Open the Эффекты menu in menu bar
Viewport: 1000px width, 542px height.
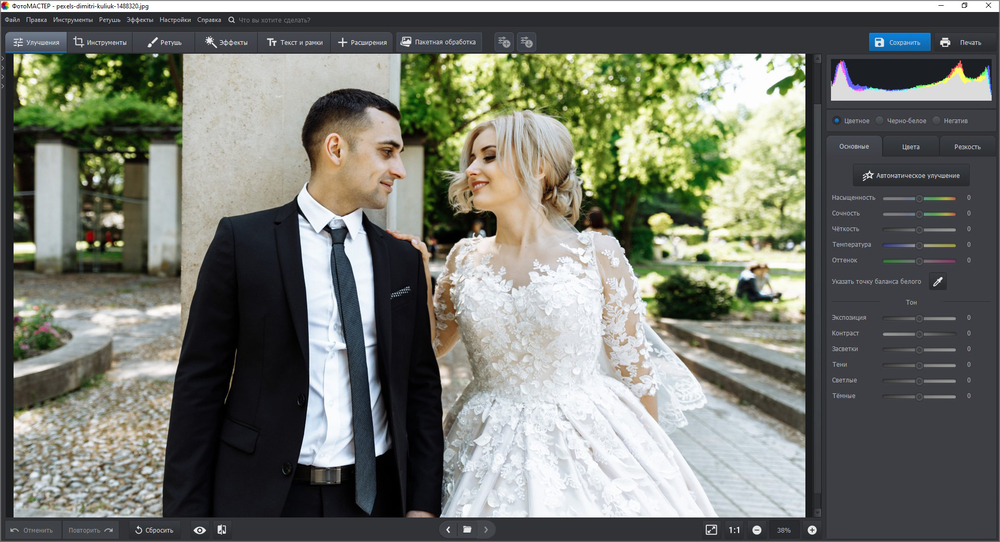140,19
